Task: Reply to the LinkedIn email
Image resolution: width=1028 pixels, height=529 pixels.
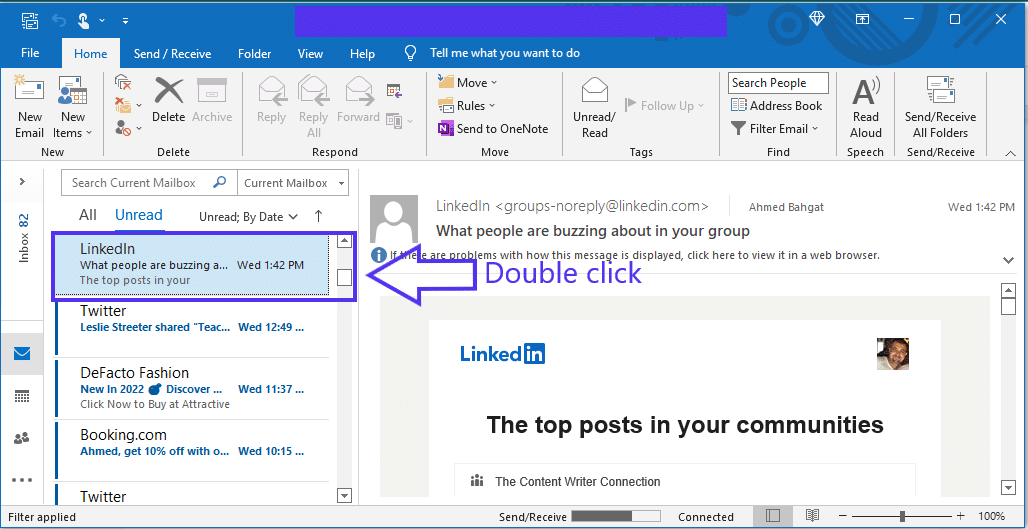Action: pyautogui.click(x=271, y=100)
